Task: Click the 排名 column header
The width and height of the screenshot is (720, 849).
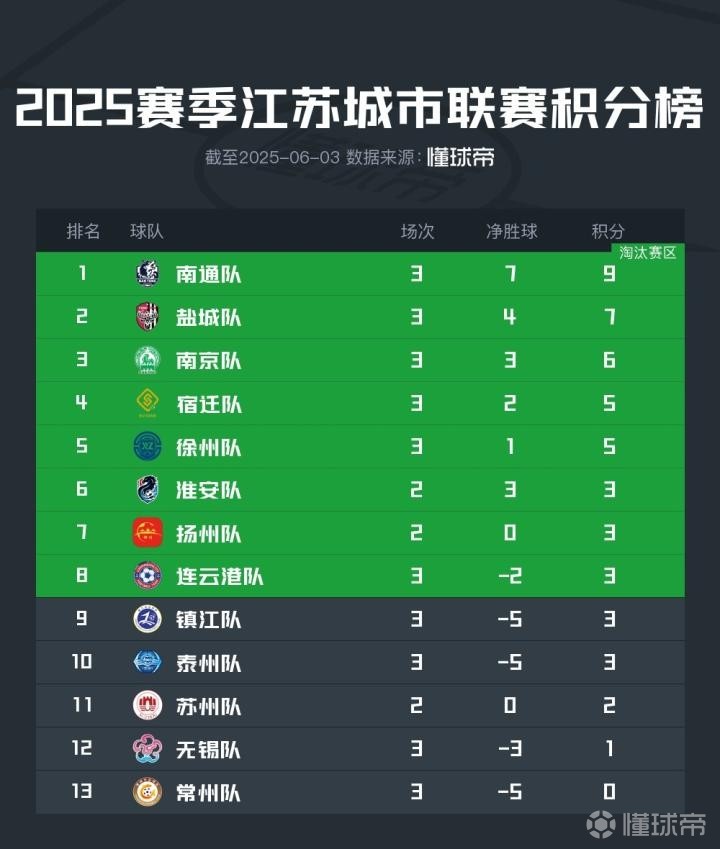Action: pyautogui.click(x=83, y=231)
